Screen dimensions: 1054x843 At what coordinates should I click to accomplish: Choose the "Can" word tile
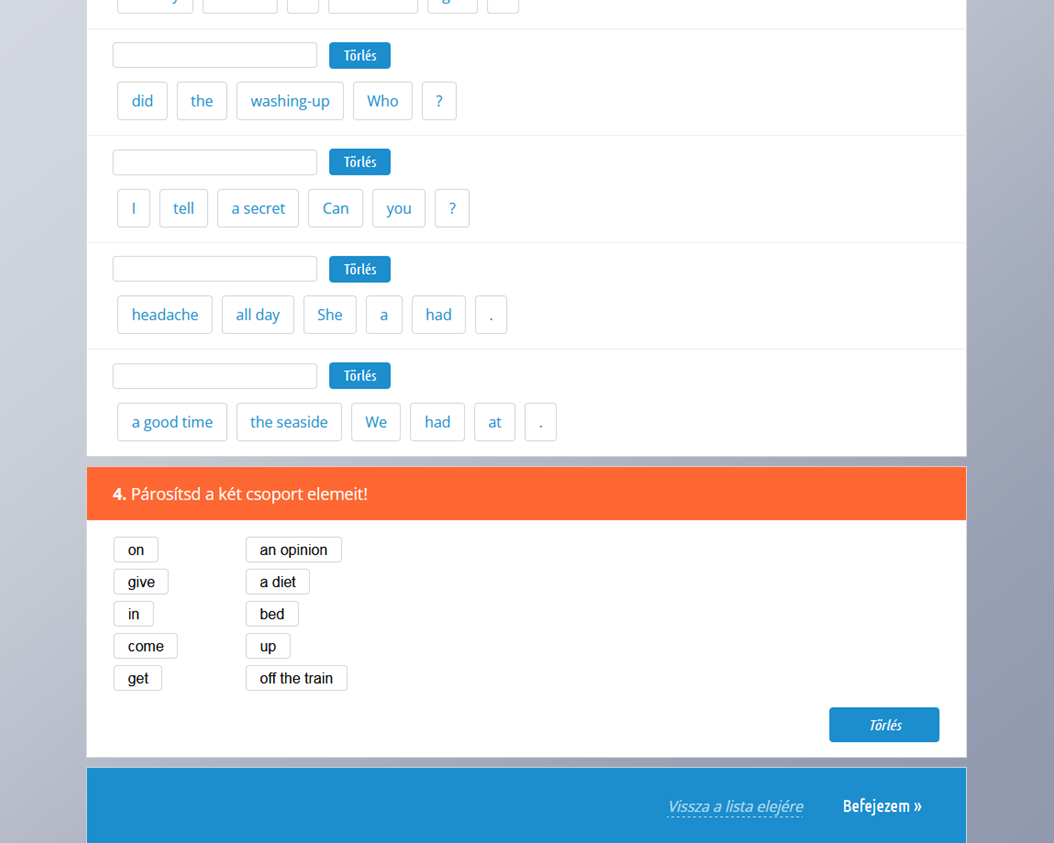coord(335,208)
